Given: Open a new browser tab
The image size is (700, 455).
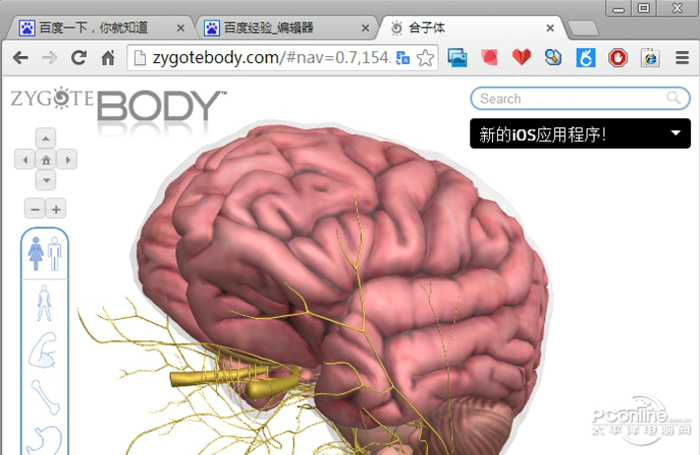Looking at the screenshot, I should click(x=583, y=29).
